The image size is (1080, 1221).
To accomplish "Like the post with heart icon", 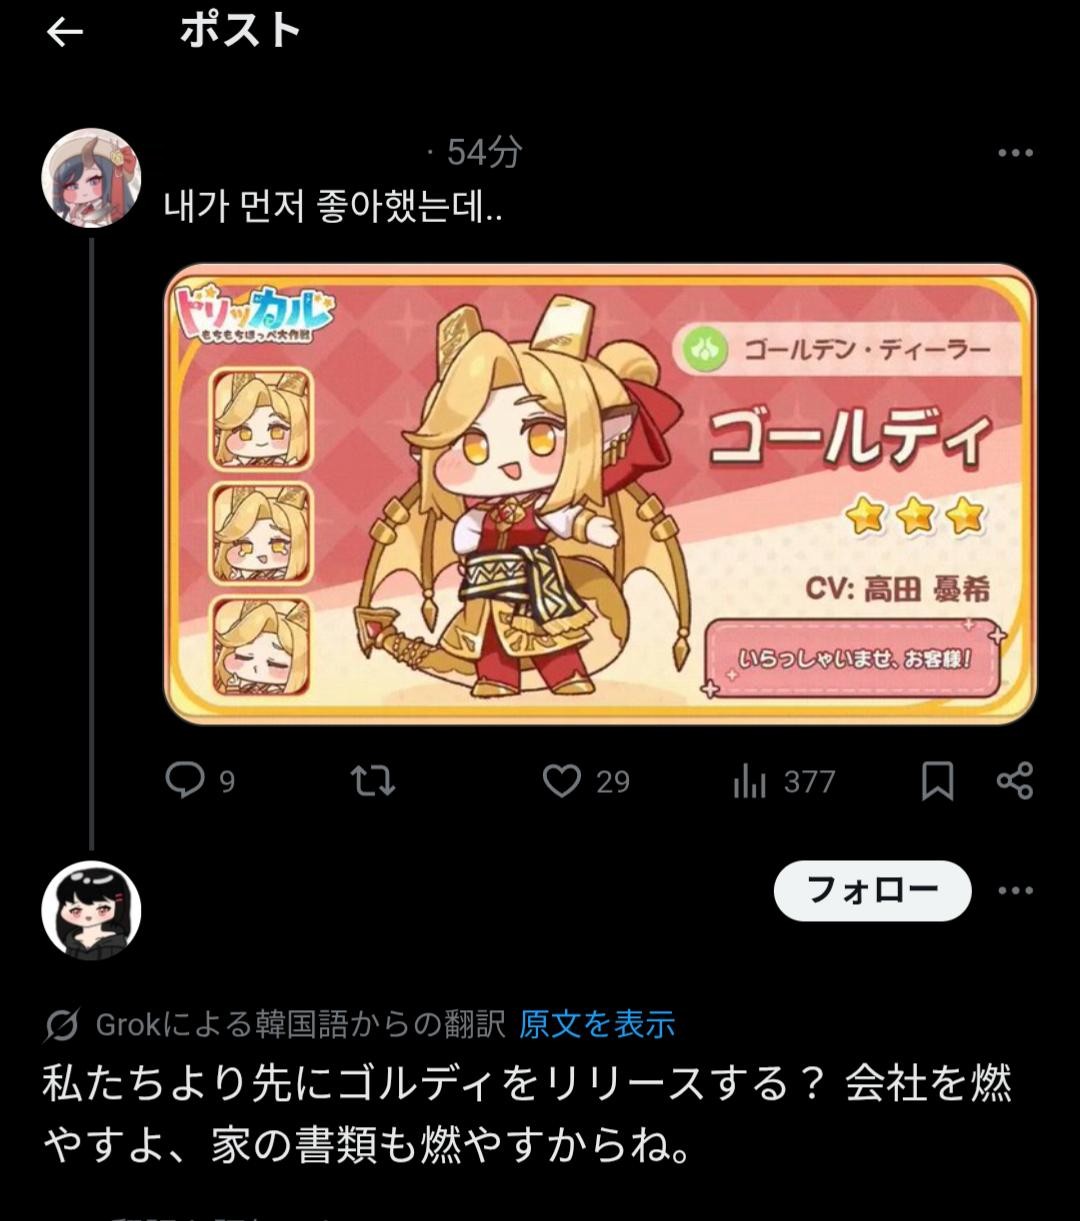I will [561, 781].
